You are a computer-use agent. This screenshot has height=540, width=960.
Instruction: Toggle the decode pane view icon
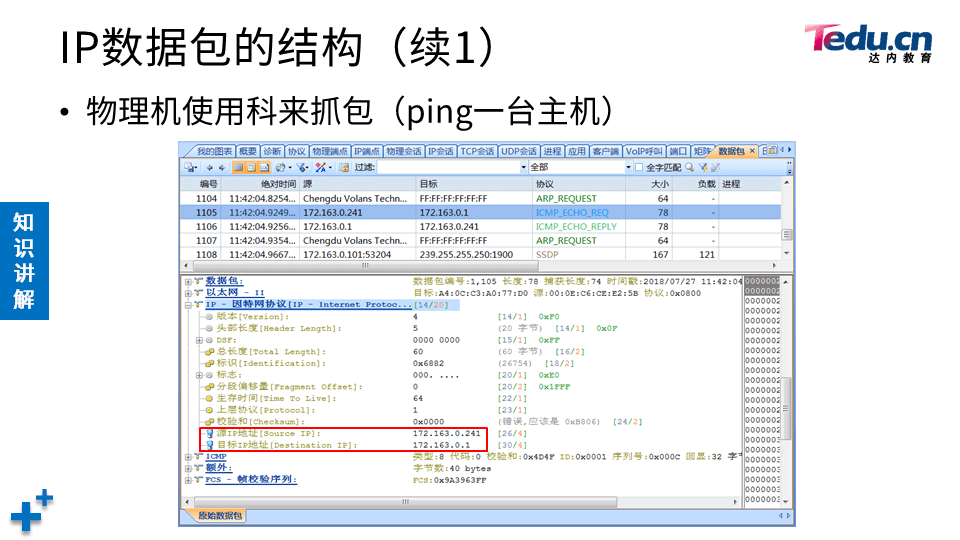pos(251,167)
